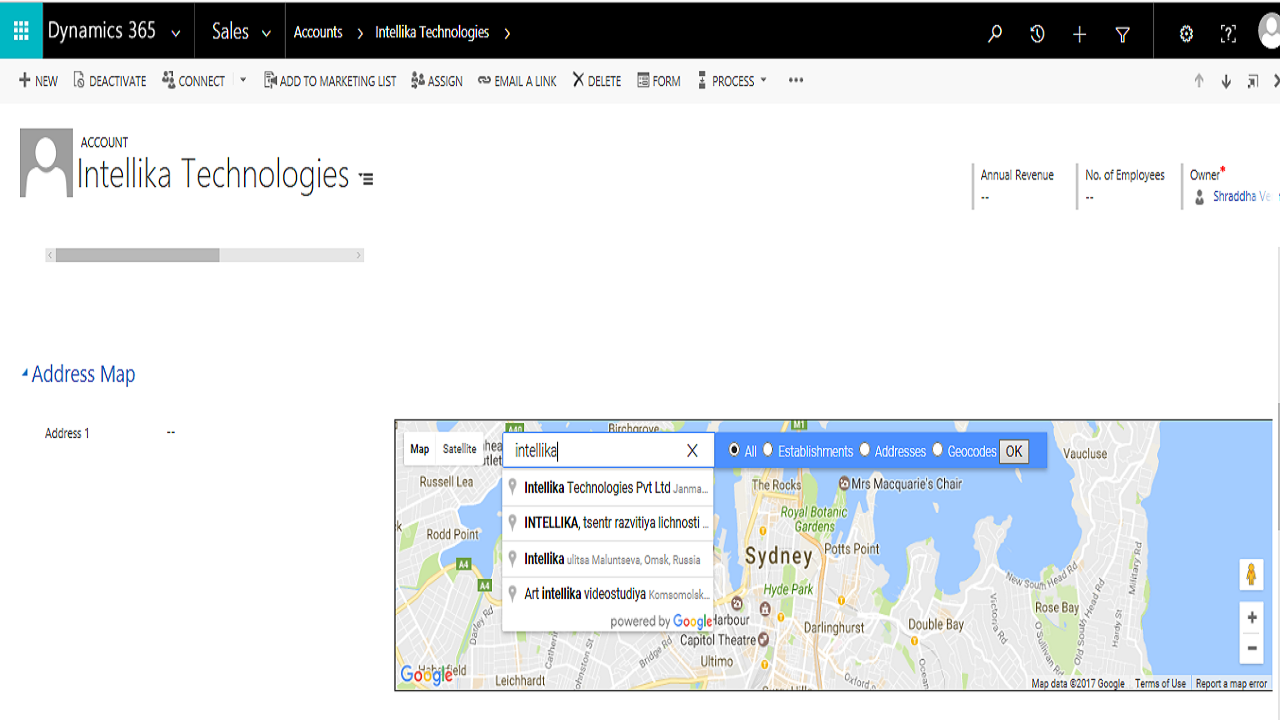The height and width of the screenshot is (720, 1280).
Task: Choose INTELLIKA tsentr razvitiya lichnosti suggestion
Action: click(608, 523)
